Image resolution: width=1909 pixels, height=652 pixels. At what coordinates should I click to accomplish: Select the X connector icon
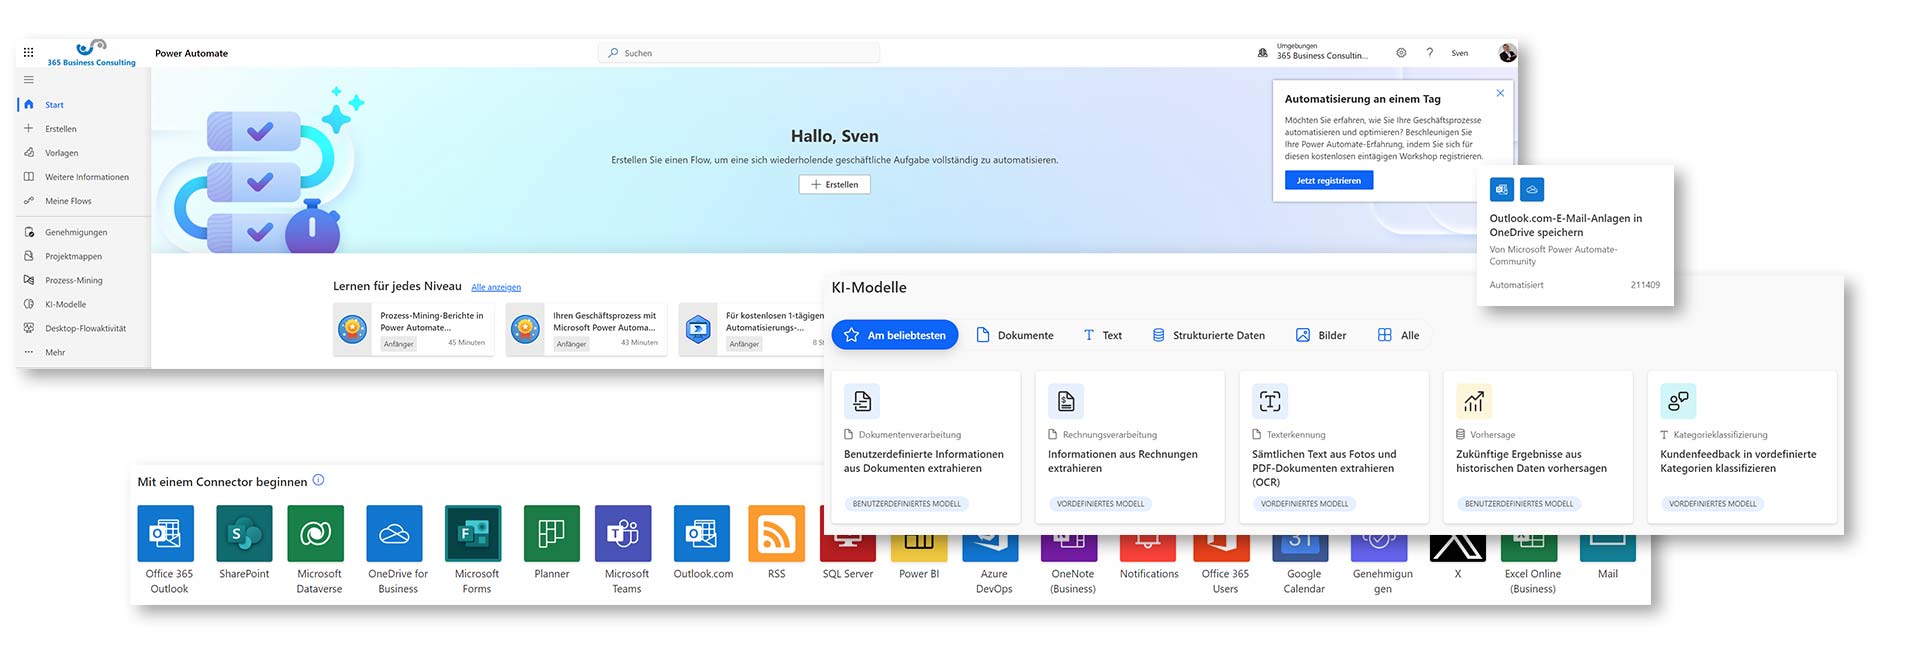click(x=1457, y=548)
